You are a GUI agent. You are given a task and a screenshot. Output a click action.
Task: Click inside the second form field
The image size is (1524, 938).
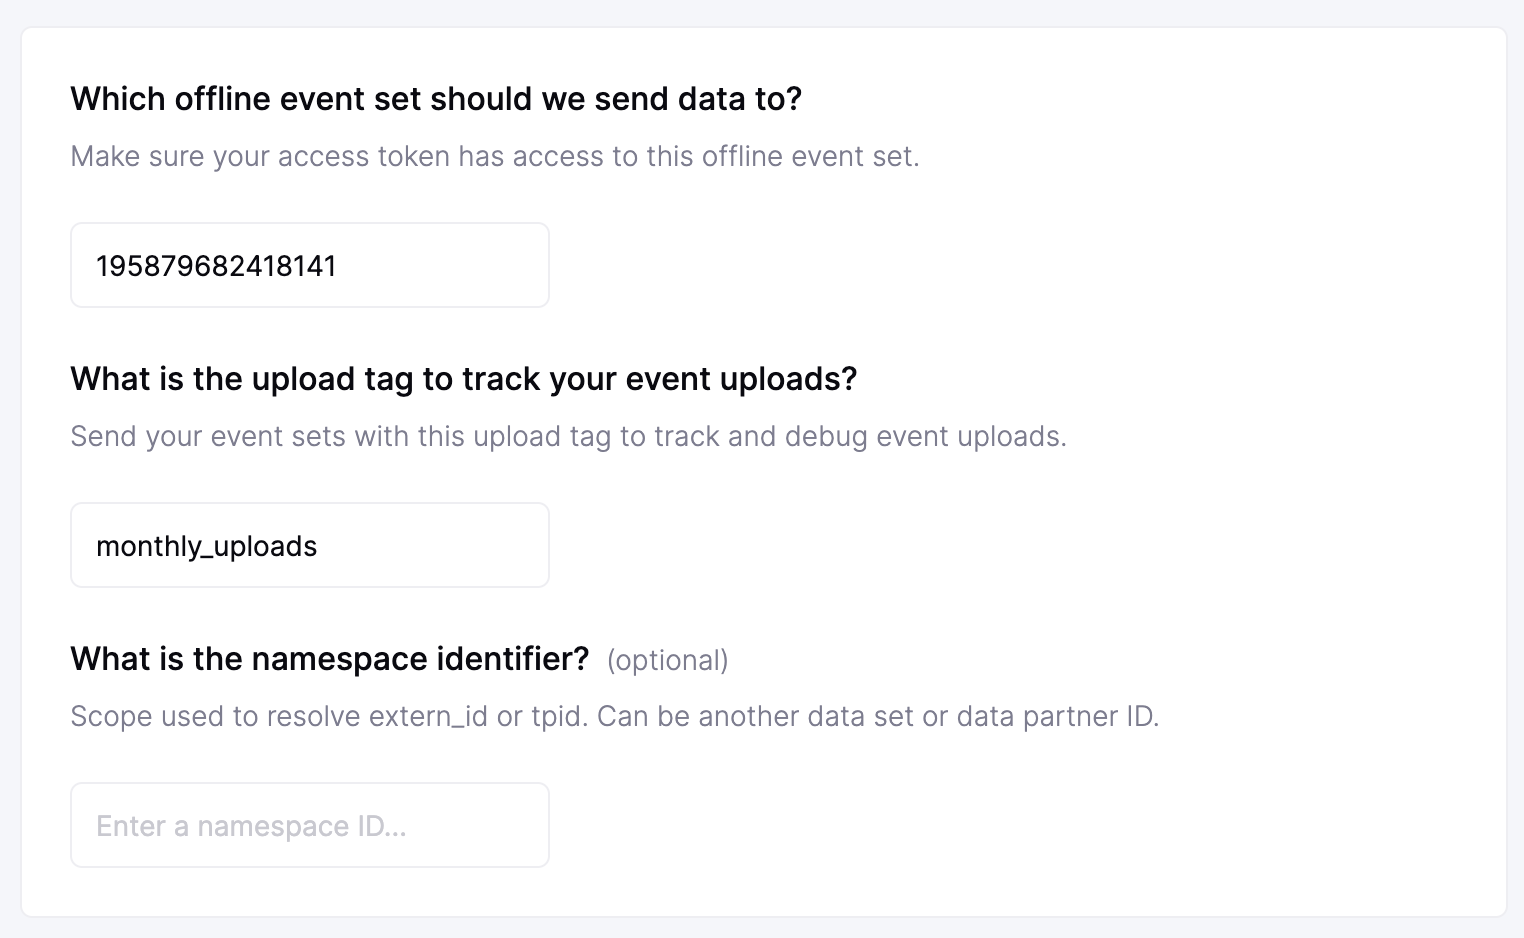click(309, 545)
